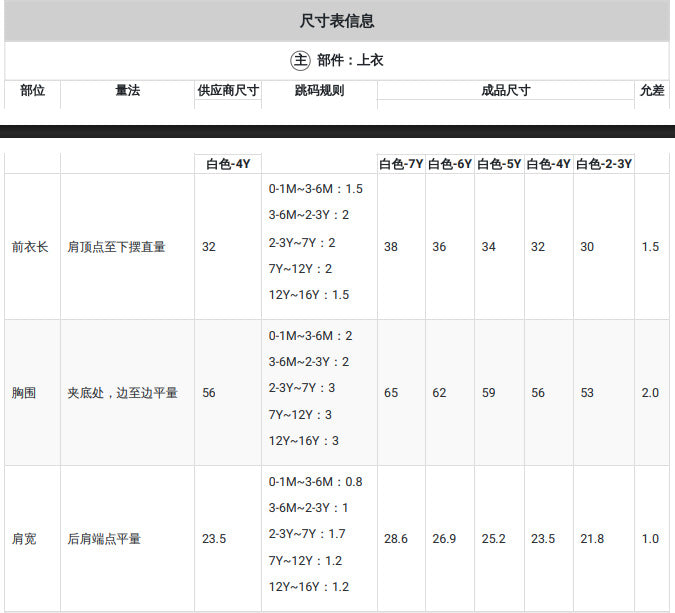Click the 7Y~12Y：1.2 rule

pyautogui.click(x=305, y=561)
